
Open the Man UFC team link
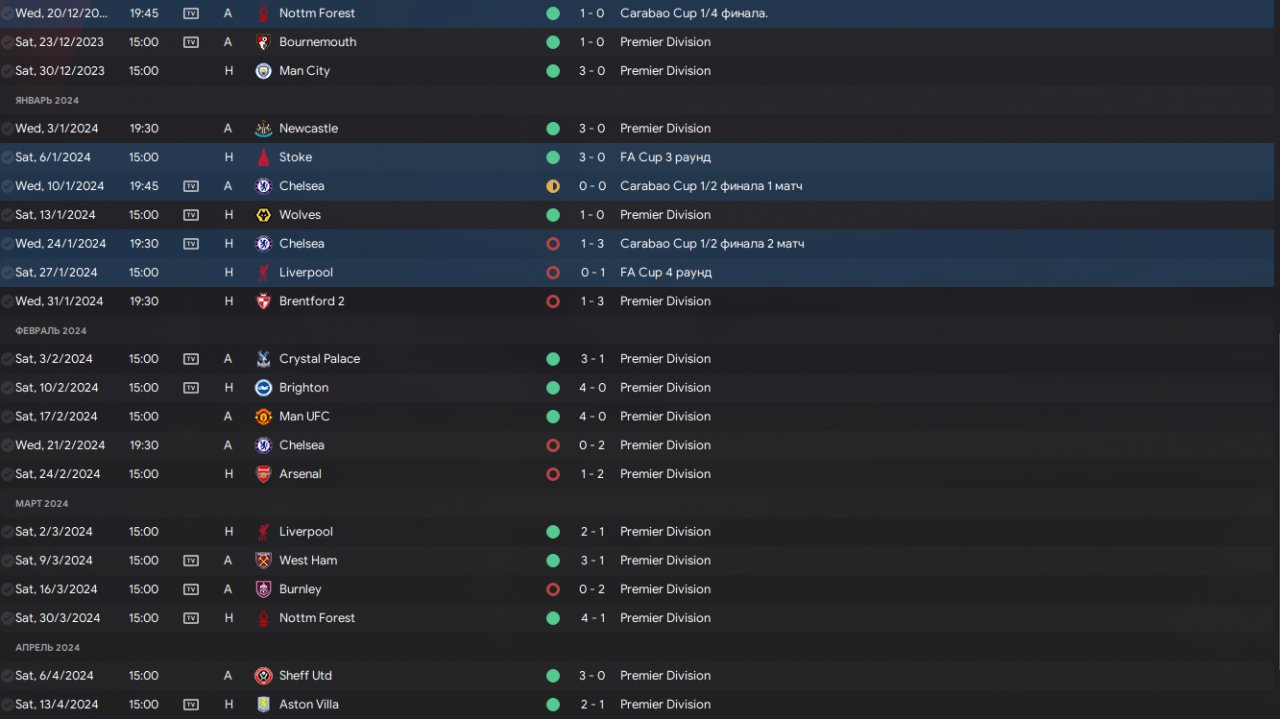point(304,417)
